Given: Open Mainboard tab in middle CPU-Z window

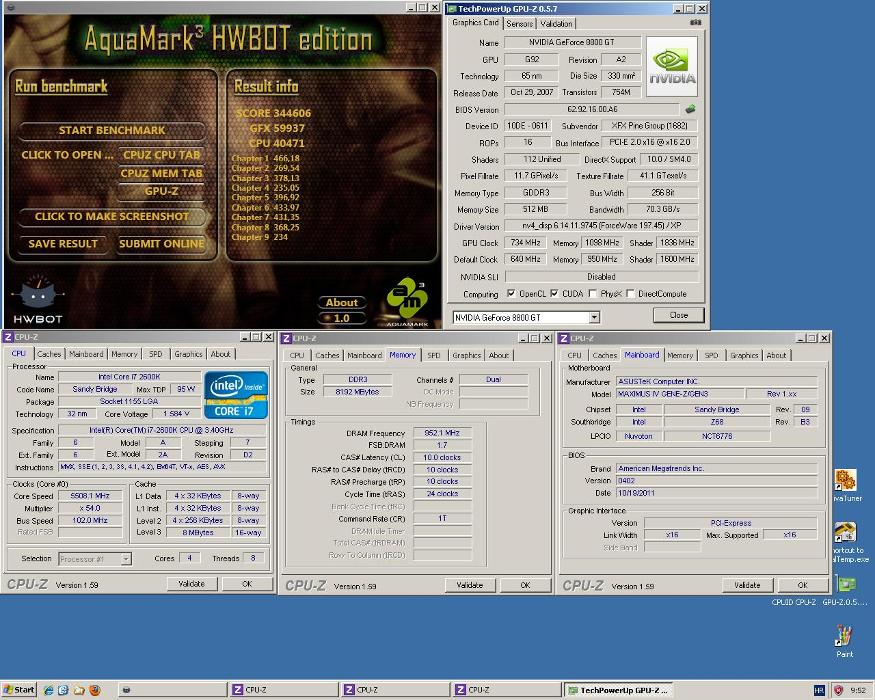Looking at the screenshot, I should pyautogui.click(x=364, y=355).
